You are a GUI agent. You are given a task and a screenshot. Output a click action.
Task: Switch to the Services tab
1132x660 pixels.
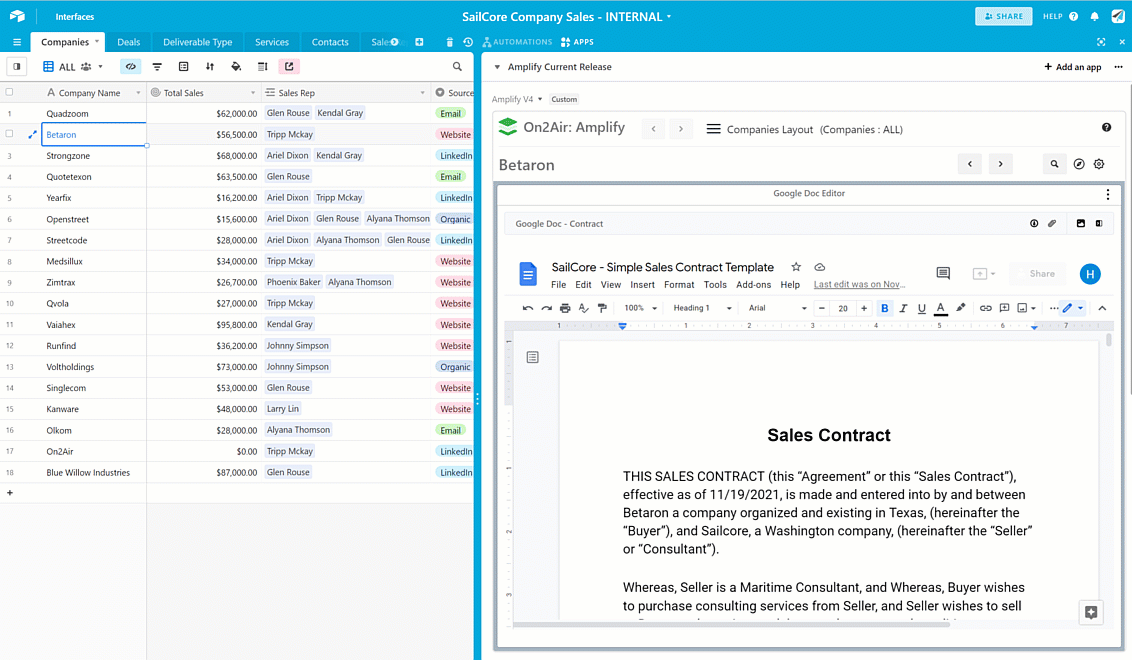271,42
